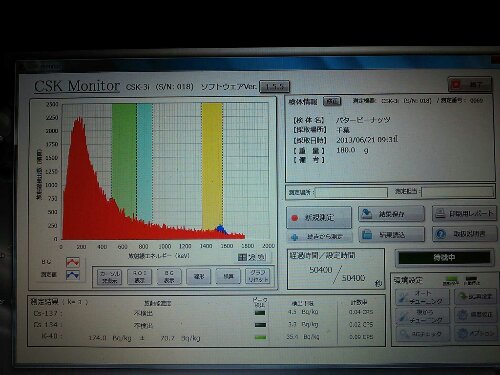
Task: Click the printer 印刷用レポート report button
Action: coord(465,214)
